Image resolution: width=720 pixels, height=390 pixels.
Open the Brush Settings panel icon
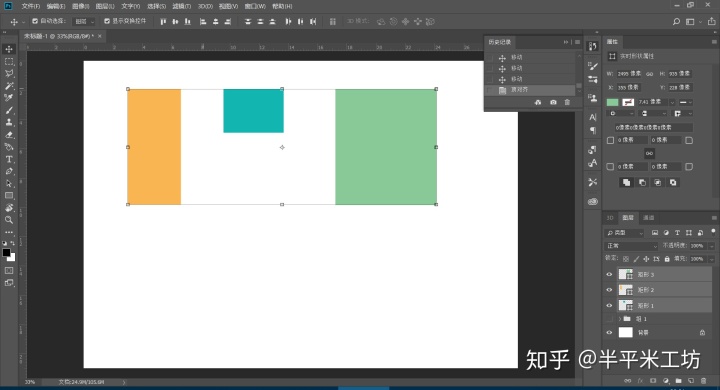(593, 66)
